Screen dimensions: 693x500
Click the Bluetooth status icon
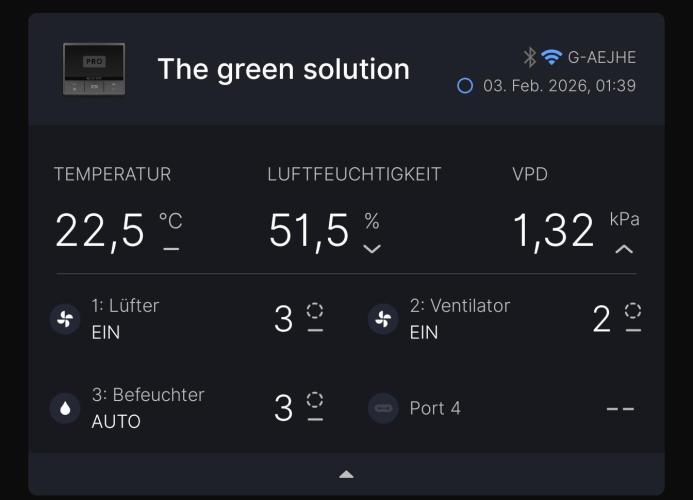(x=530, y=57)
